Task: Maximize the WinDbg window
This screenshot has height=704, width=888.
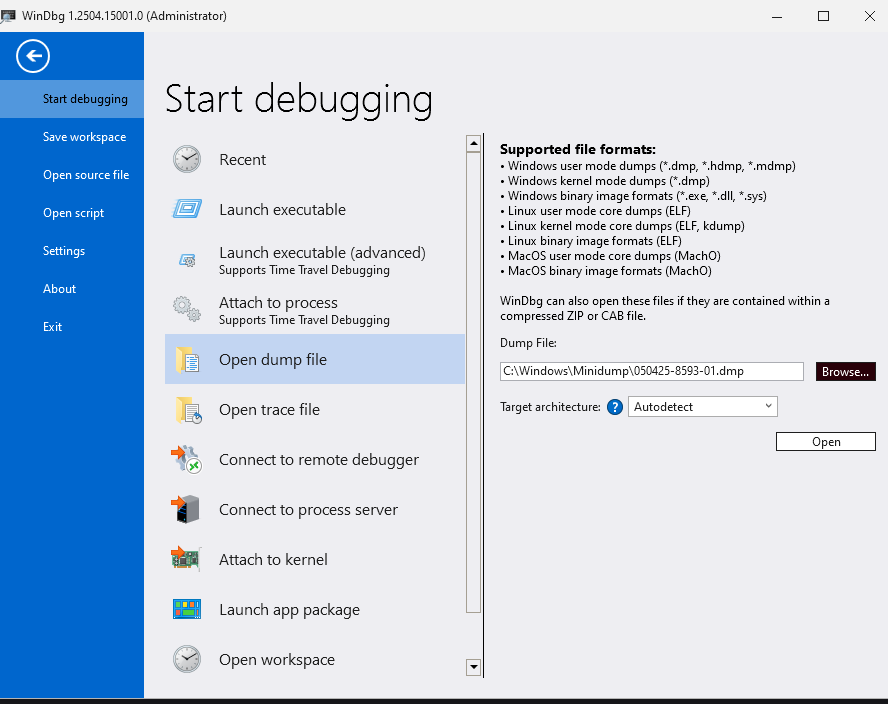Action: 823,16
